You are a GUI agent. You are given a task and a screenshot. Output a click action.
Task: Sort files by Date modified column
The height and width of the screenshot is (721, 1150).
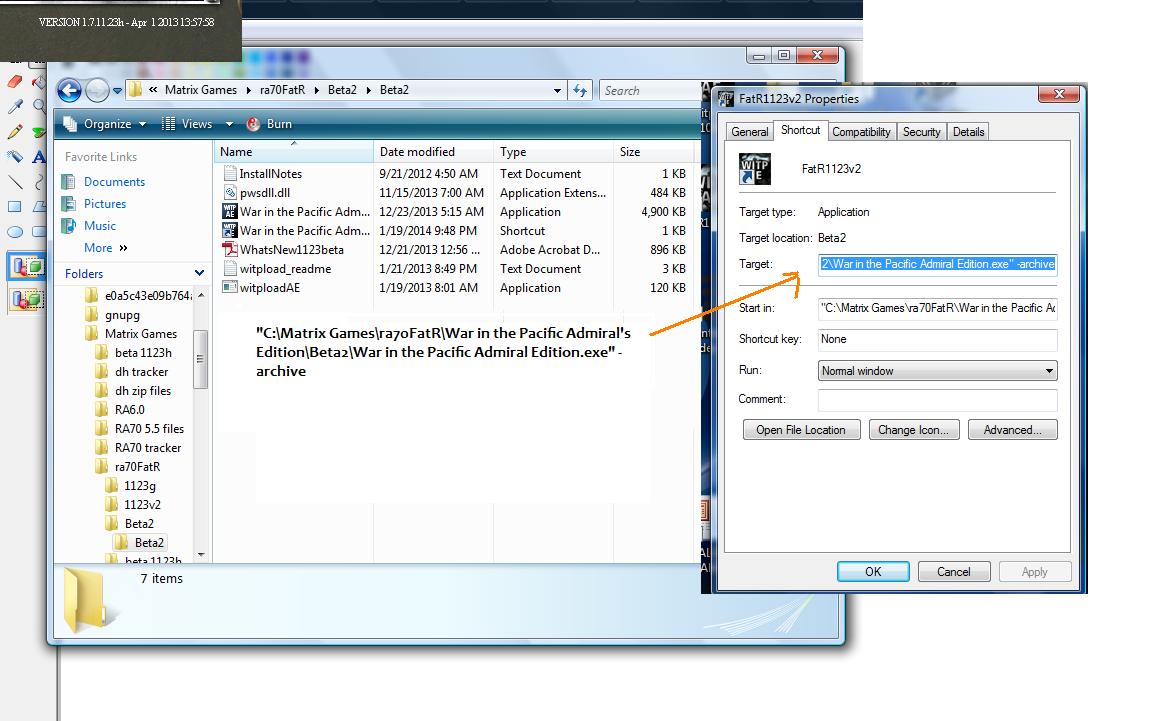[433, 152]
